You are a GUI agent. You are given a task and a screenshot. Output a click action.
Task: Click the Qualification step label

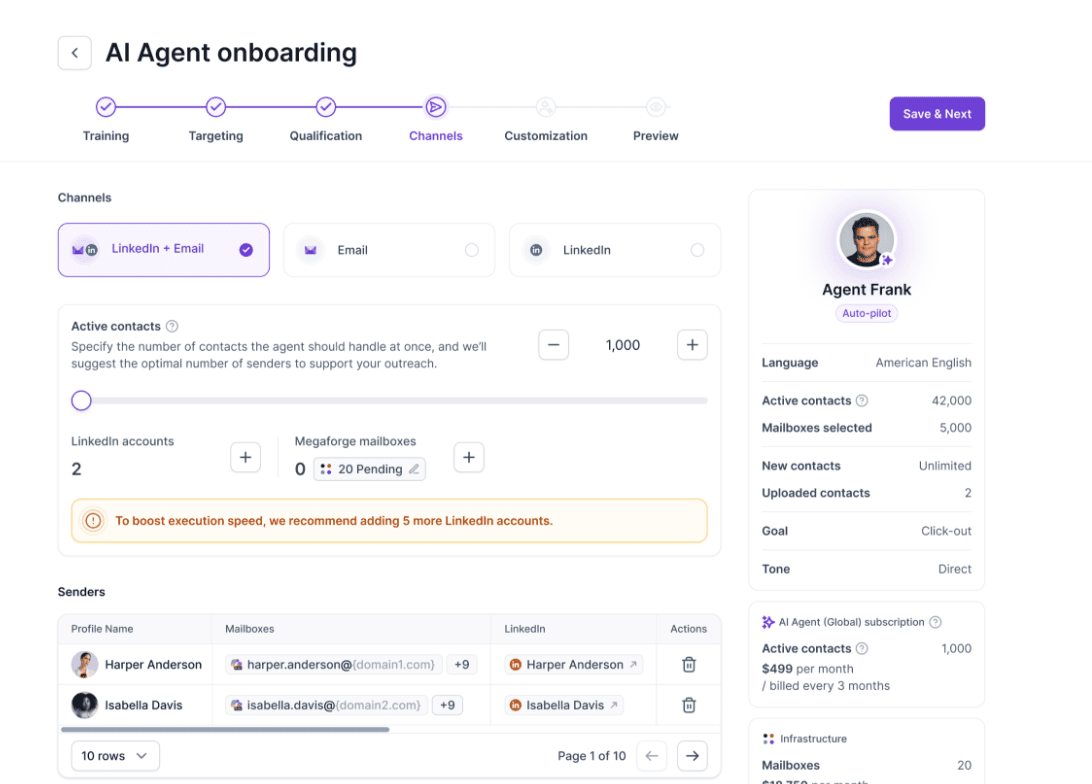tap(326, 136)
